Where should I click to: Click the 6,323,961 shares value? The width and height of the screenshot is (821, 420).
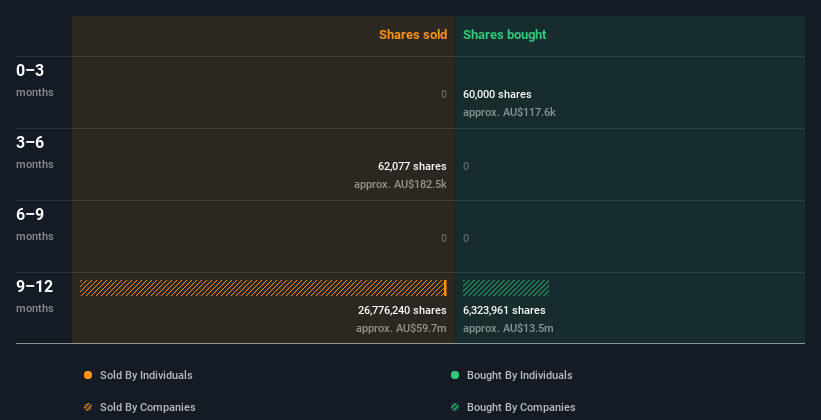click(504, 311)
